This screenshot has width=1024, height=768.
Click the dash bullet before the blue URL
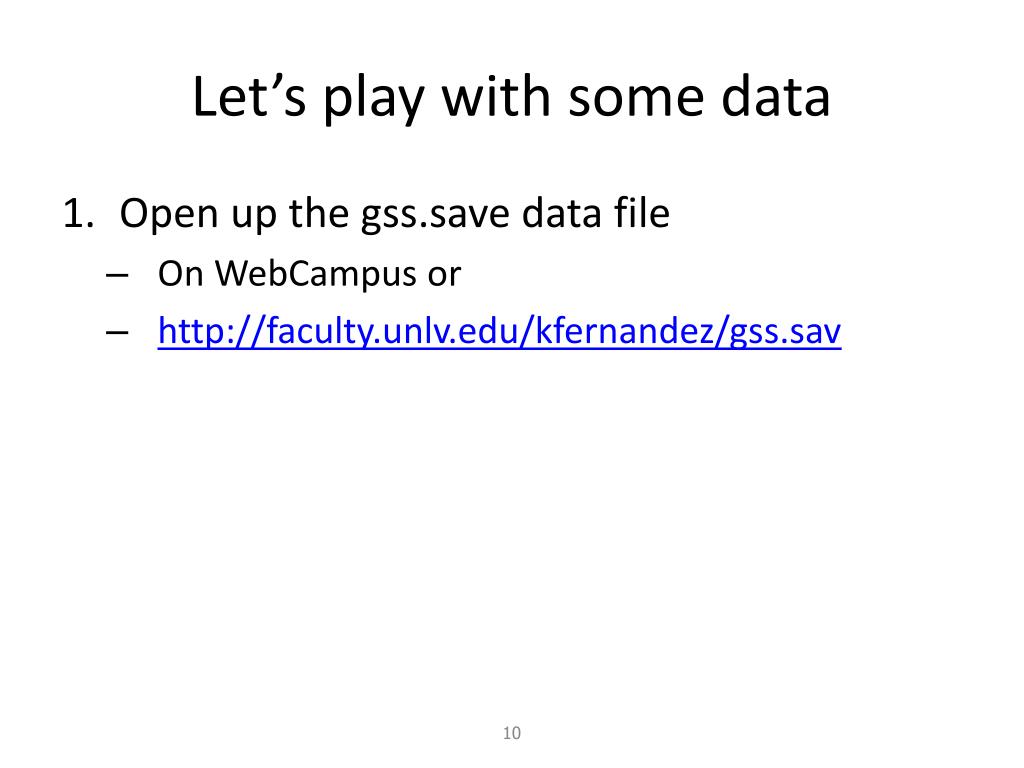[x=116, y=332]
